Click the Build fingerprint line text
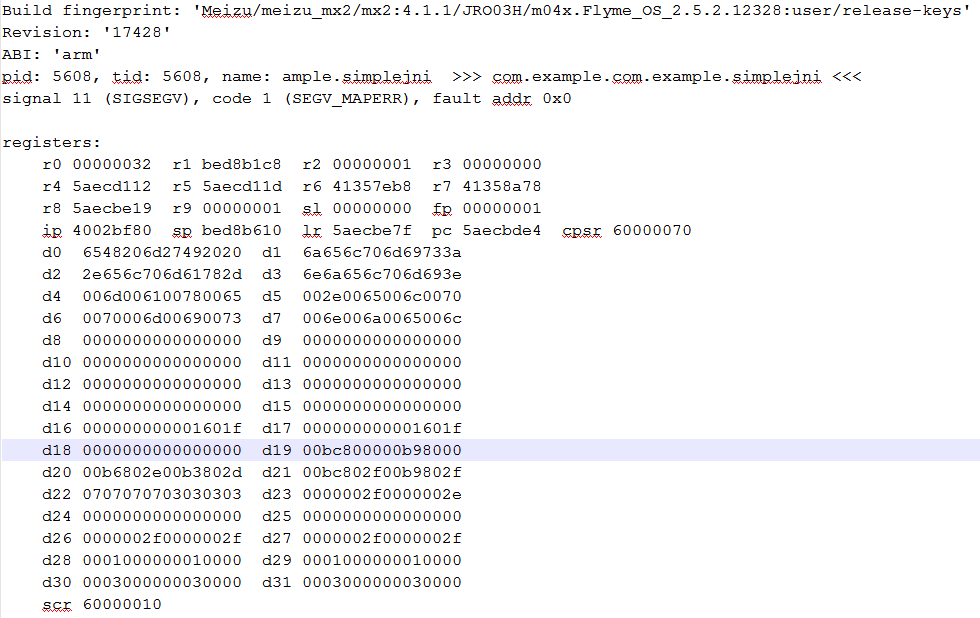The image size is (980, 618). point(486,11)
